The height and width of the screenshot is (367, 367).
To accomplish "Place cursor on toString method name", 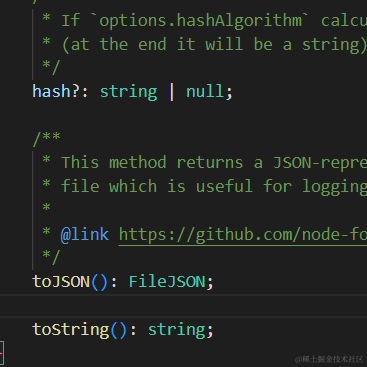I will tap(71, 330).
